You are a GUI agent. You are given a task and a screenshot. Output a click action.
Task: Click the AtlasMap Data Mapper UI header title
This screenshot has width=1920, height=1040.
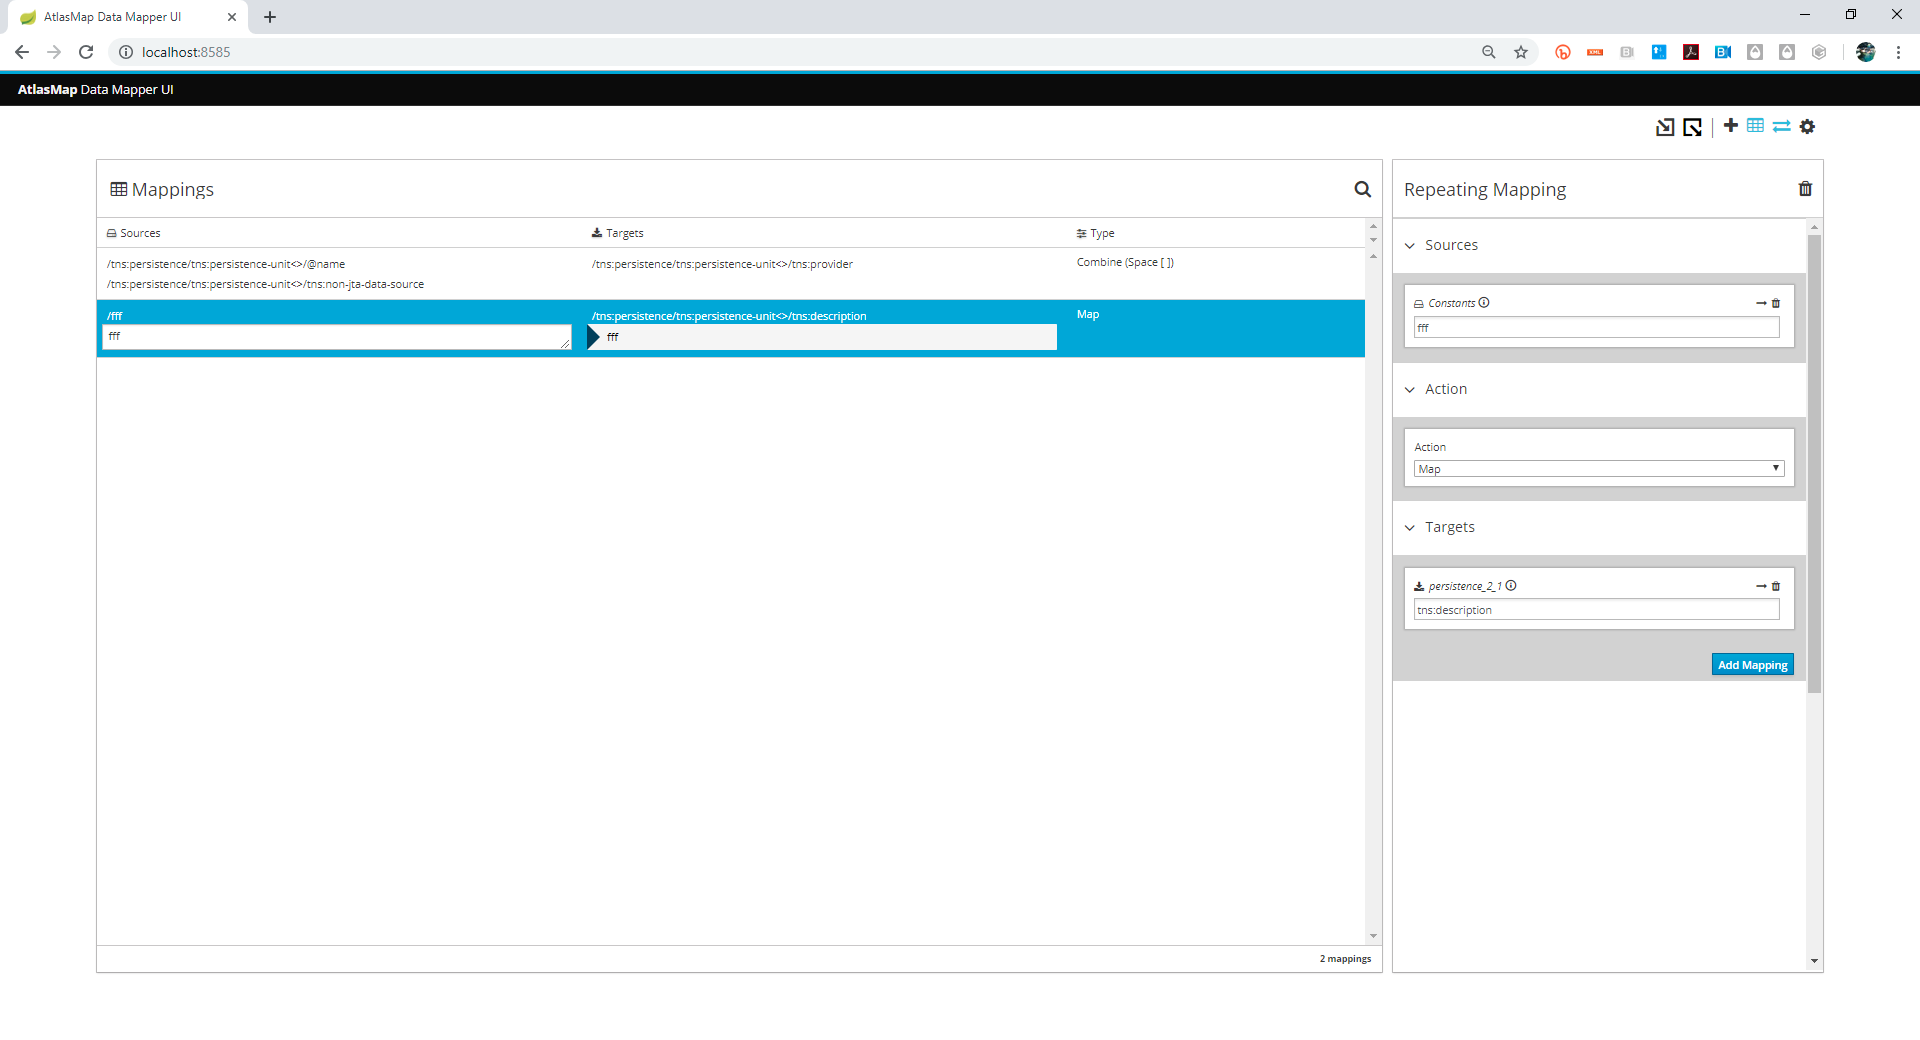(x=96, y=89)
